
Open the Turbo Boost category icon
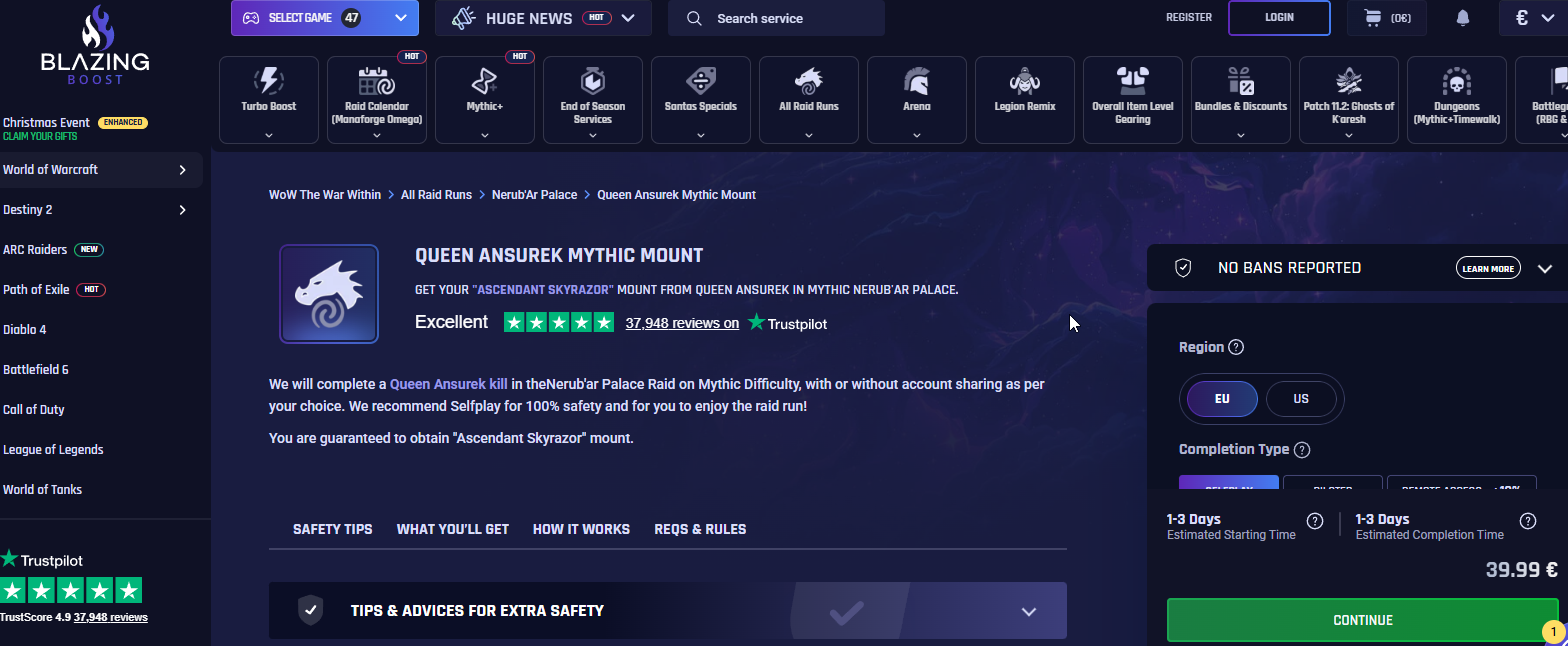tap(269, 80)
